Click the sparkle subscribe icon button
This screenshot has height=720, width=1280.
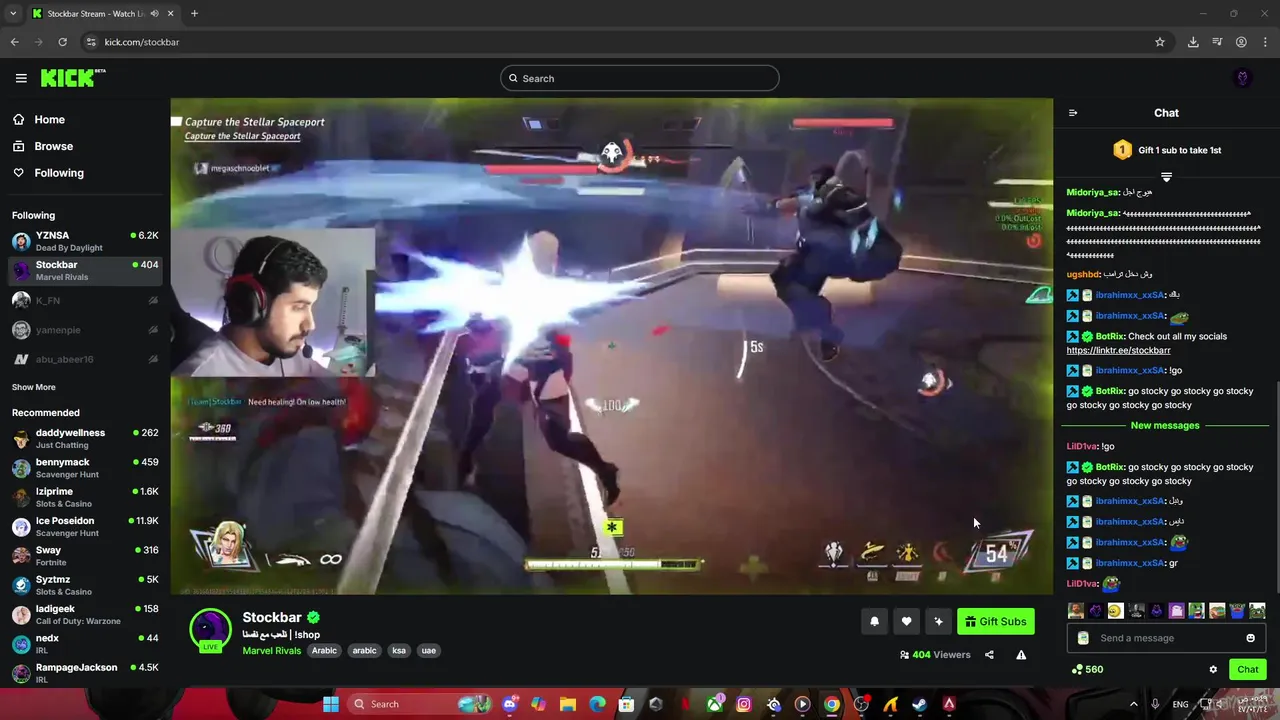coord(938,621)
